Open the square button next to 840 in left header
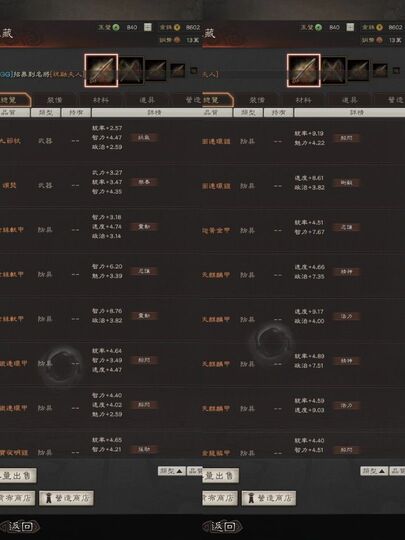Viewport: 405px width, 540px height. (x=147, y=27)
